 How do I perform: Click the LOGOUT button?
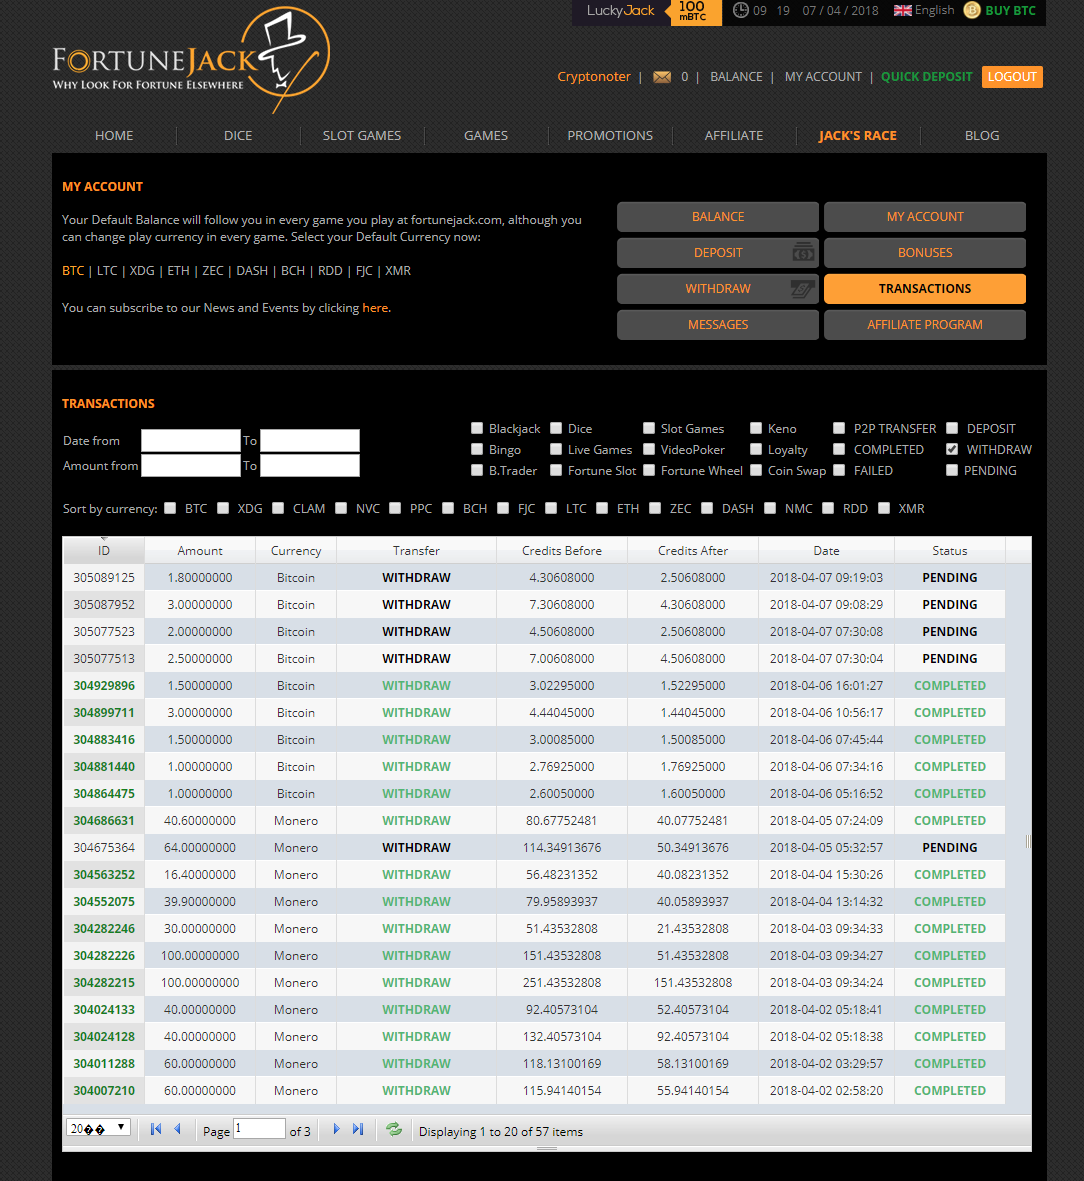[x=1012, y=77]
